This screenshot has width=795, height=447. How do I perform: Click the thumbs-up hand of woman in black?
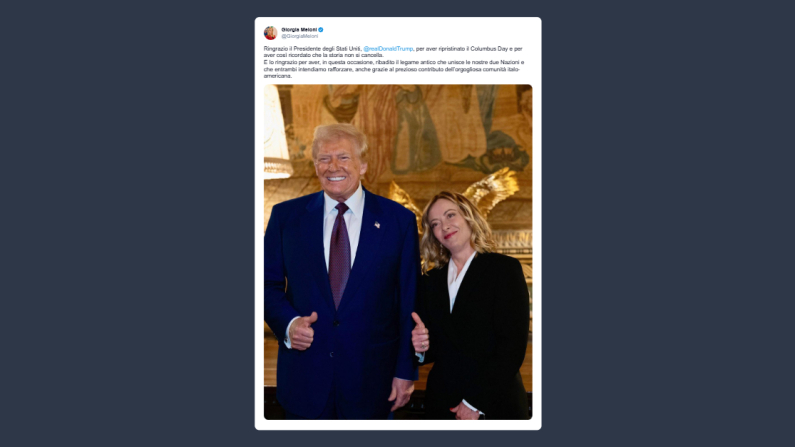(419, 332)
